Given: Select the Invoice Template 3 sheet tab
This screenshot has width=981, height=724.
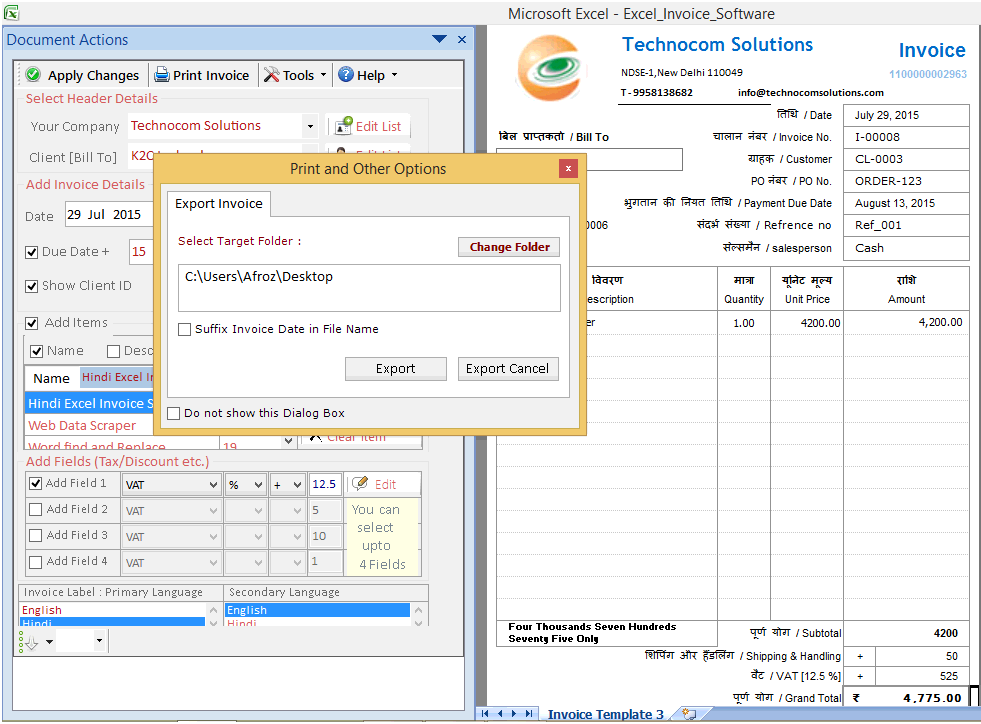Looking at the screenshot, I should pyautogui.click(x=605, y=713).
